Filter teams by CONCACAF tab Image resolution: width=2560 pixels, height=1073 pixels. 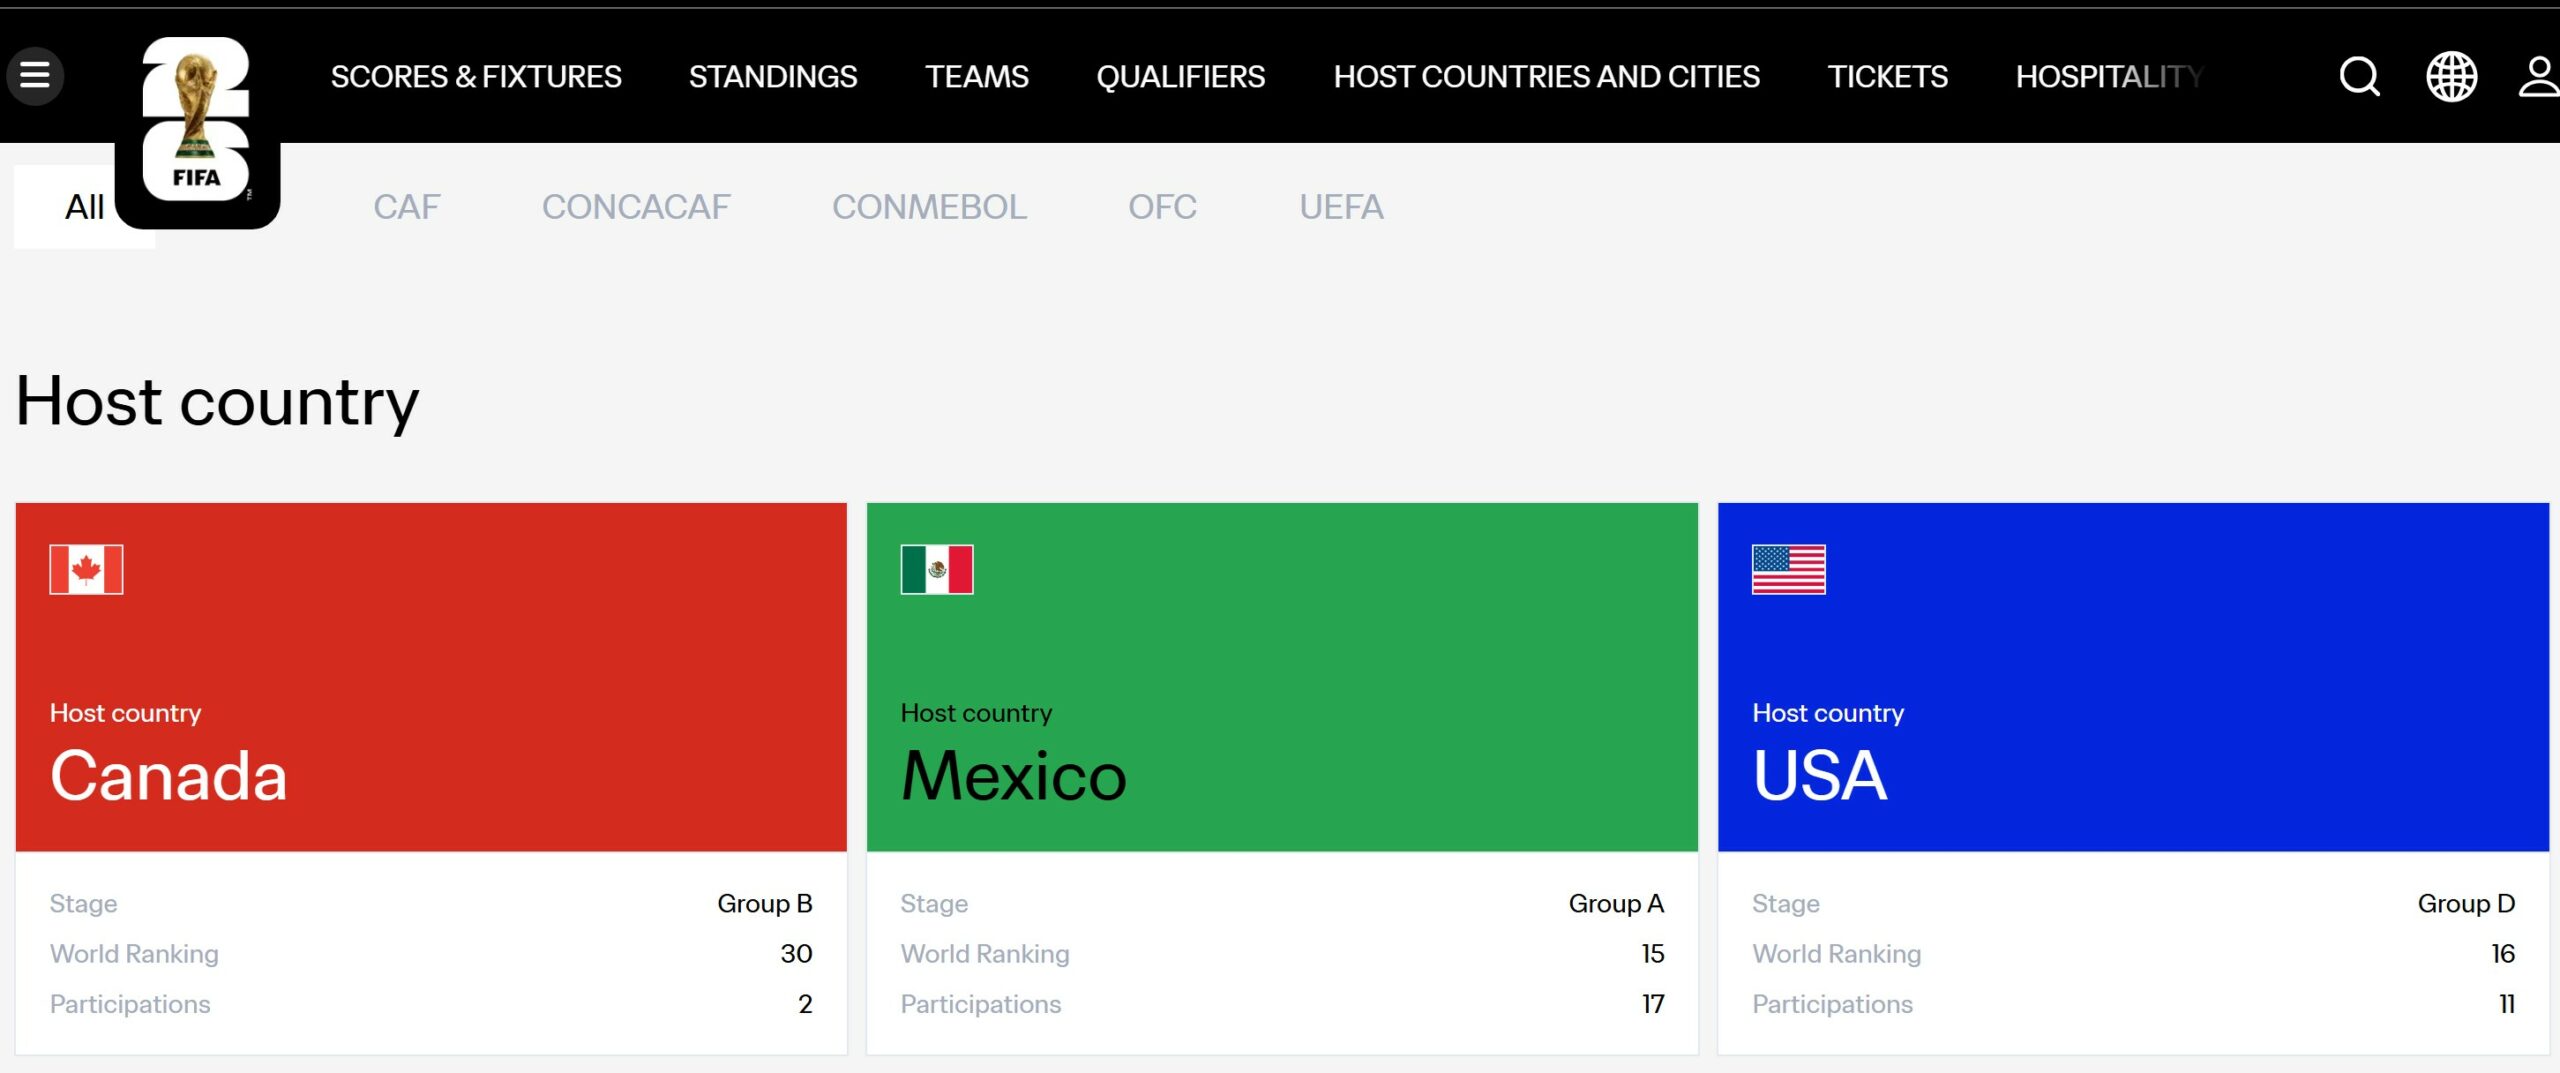click(x=636, y=207)
